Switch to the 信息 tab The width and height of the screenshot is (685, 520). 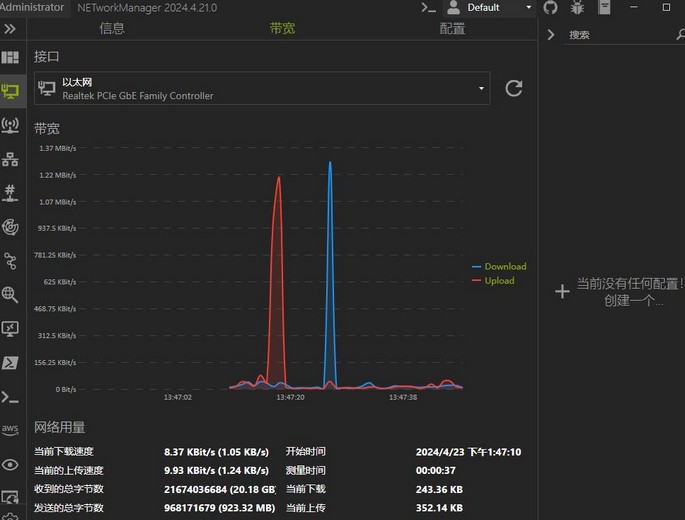coord(112,29)
